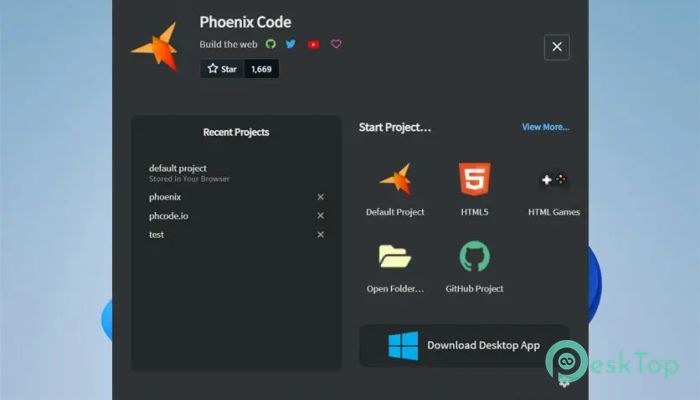The width and height of the screenshot is (700, 400).
Task: Open the phoenix recent project
Action: click(x=165, y=197)
